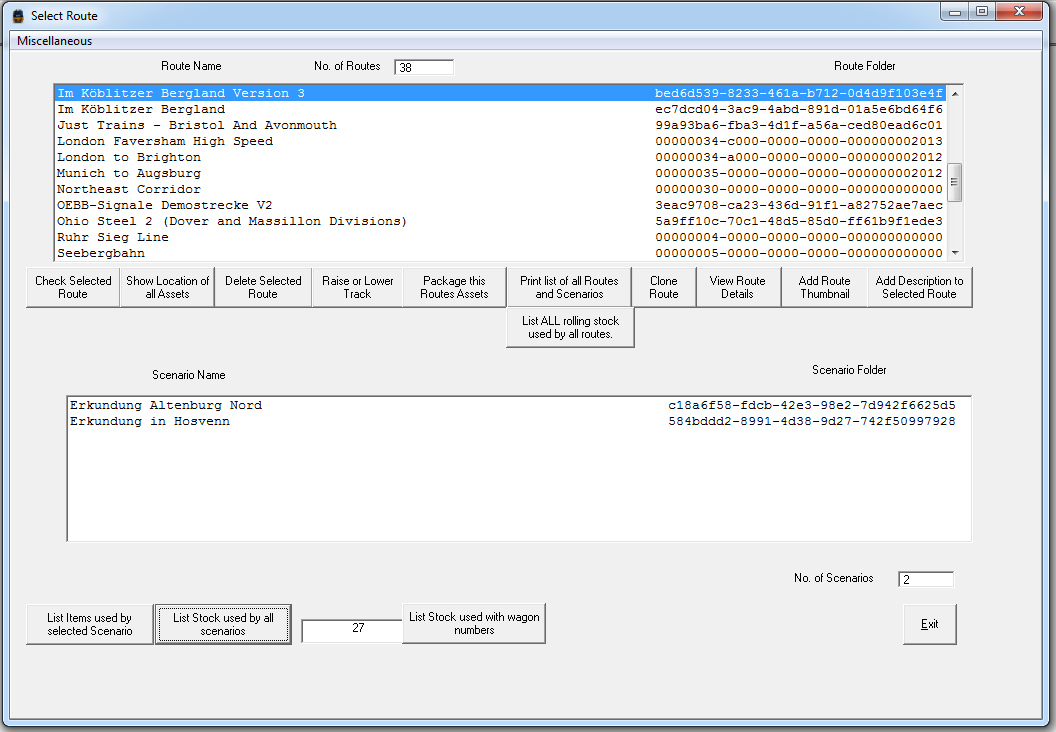Open Raise or Lower Track tool

pos(357,288)
